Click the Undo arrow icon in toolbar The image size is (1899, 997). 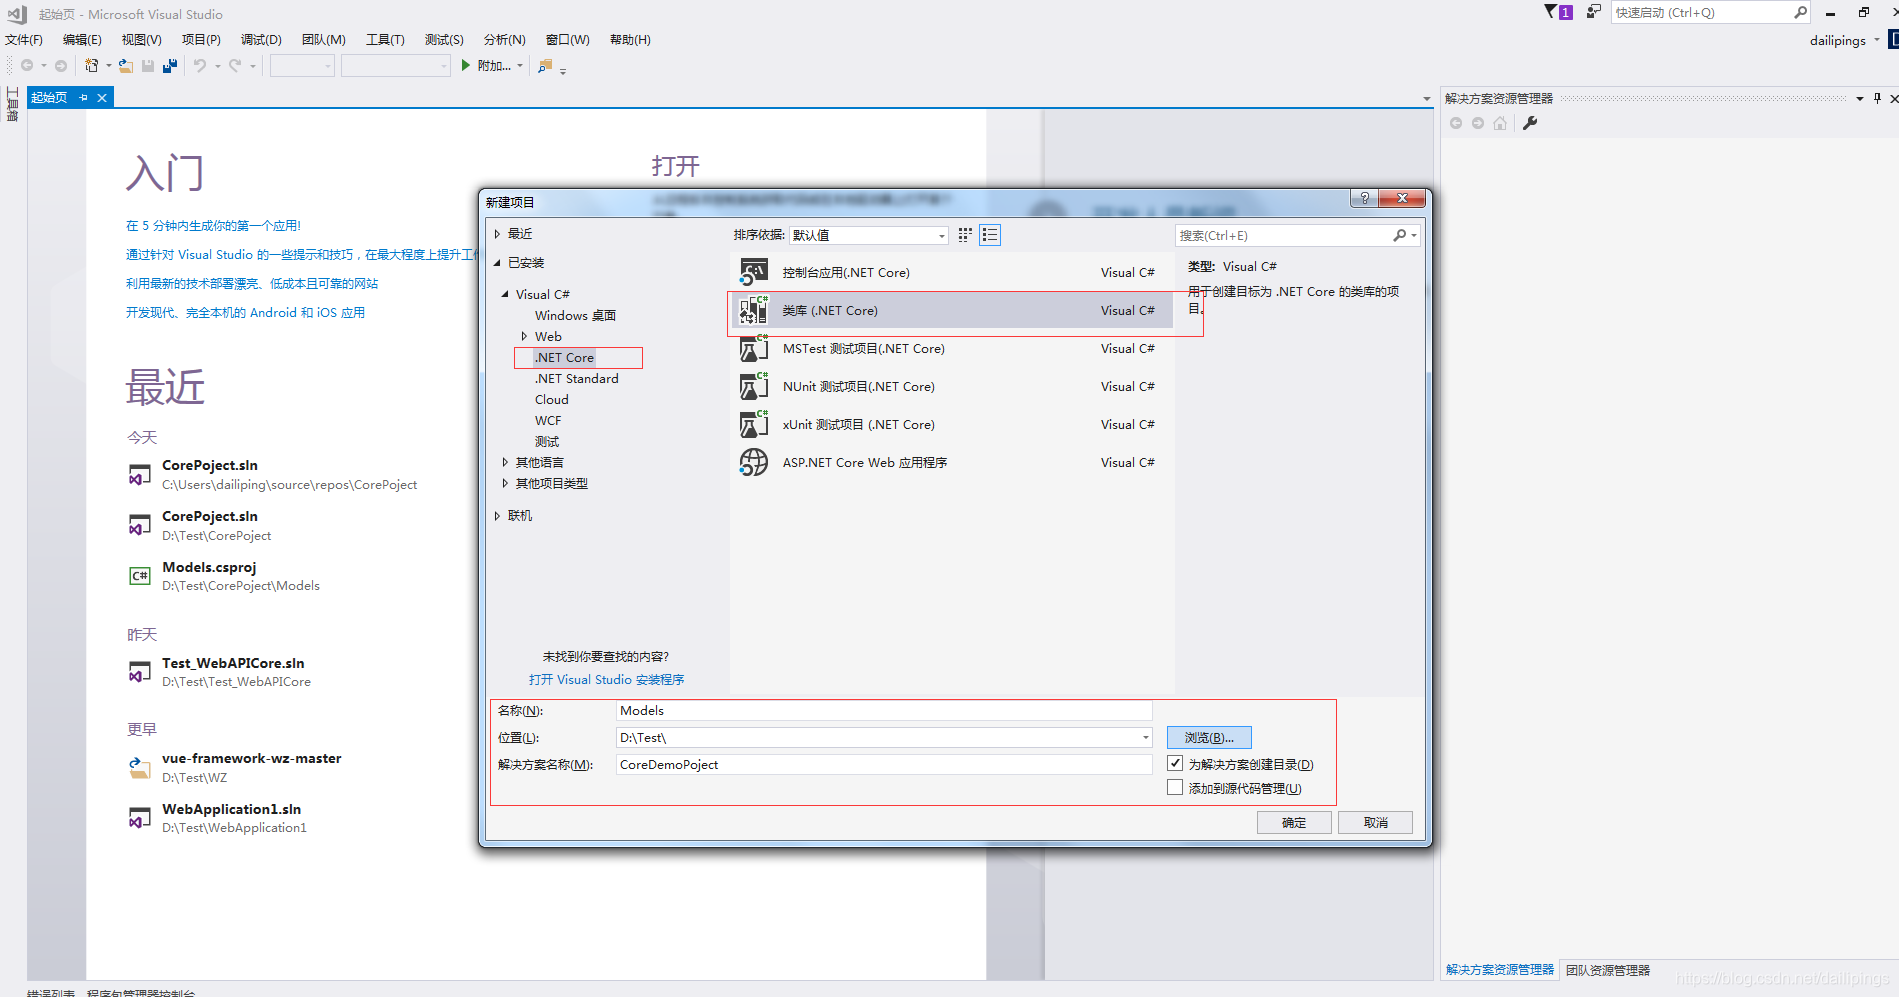(200, 66)
